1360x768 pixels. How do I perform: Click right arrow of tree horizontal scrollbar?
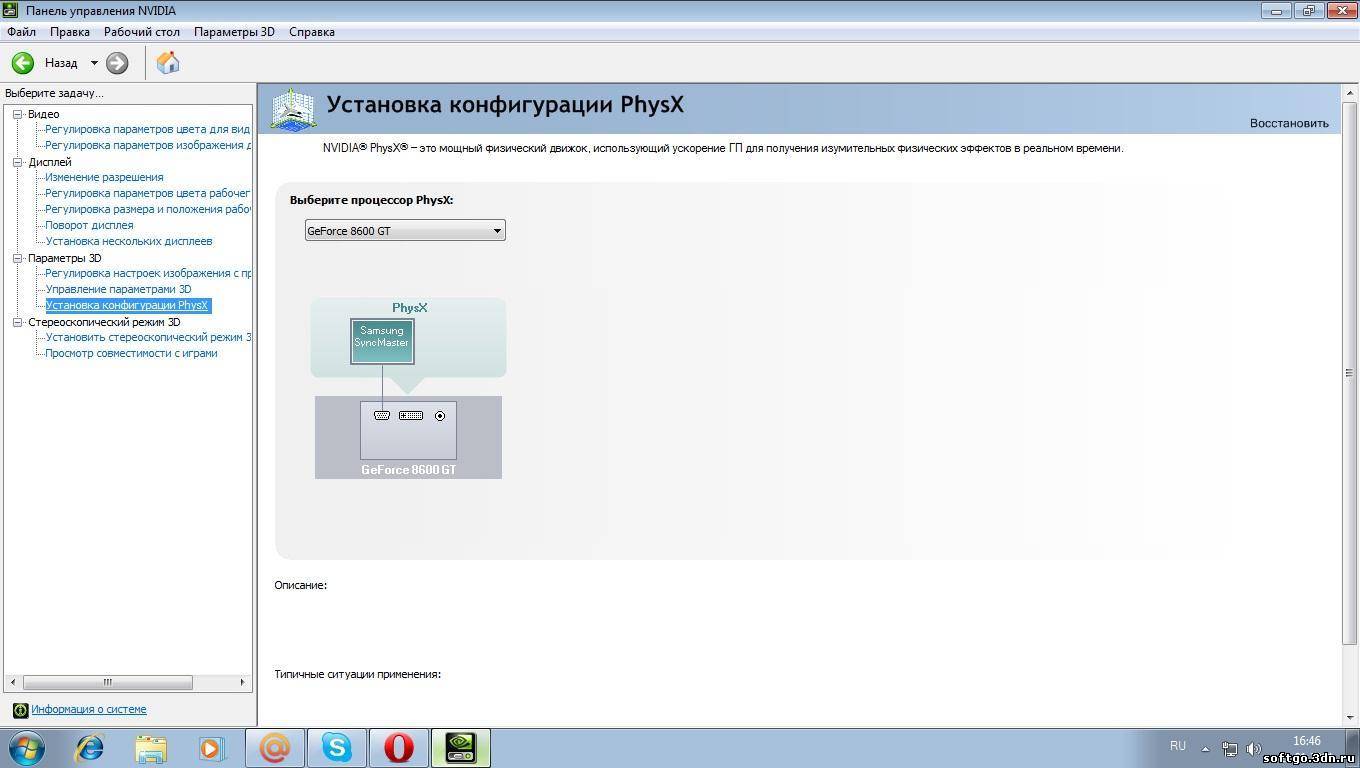[242, 682]
